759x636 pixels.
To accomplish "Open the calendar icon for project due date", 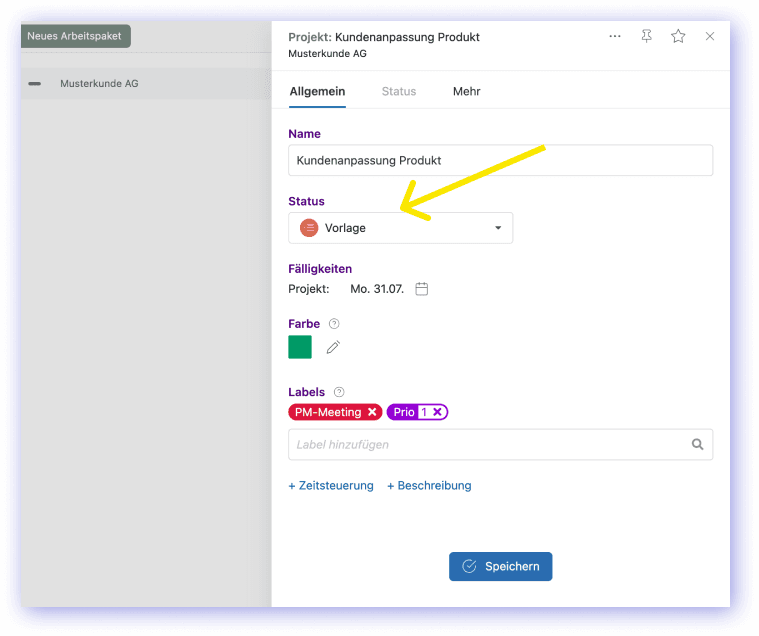I will [x=422, y=289].
